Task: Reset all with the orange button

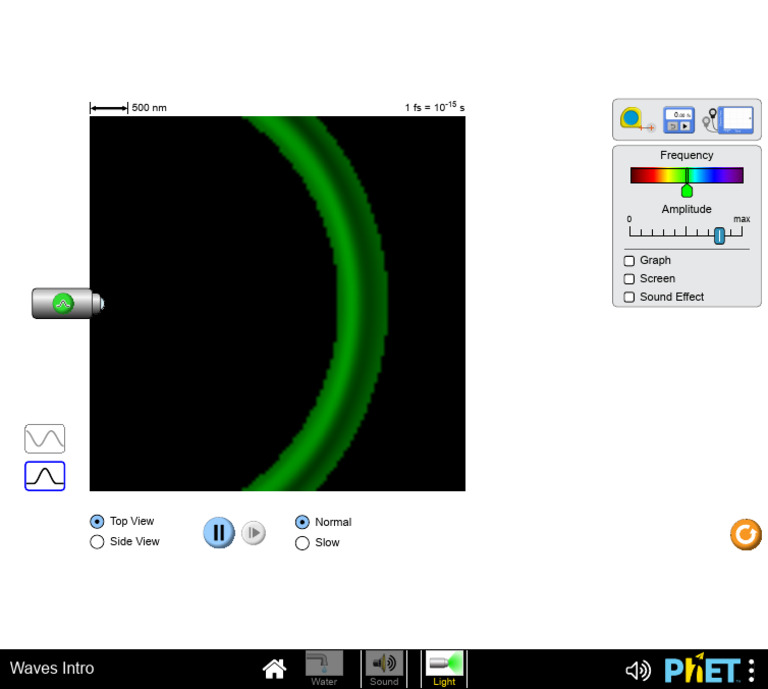Action: click(745, 534)
